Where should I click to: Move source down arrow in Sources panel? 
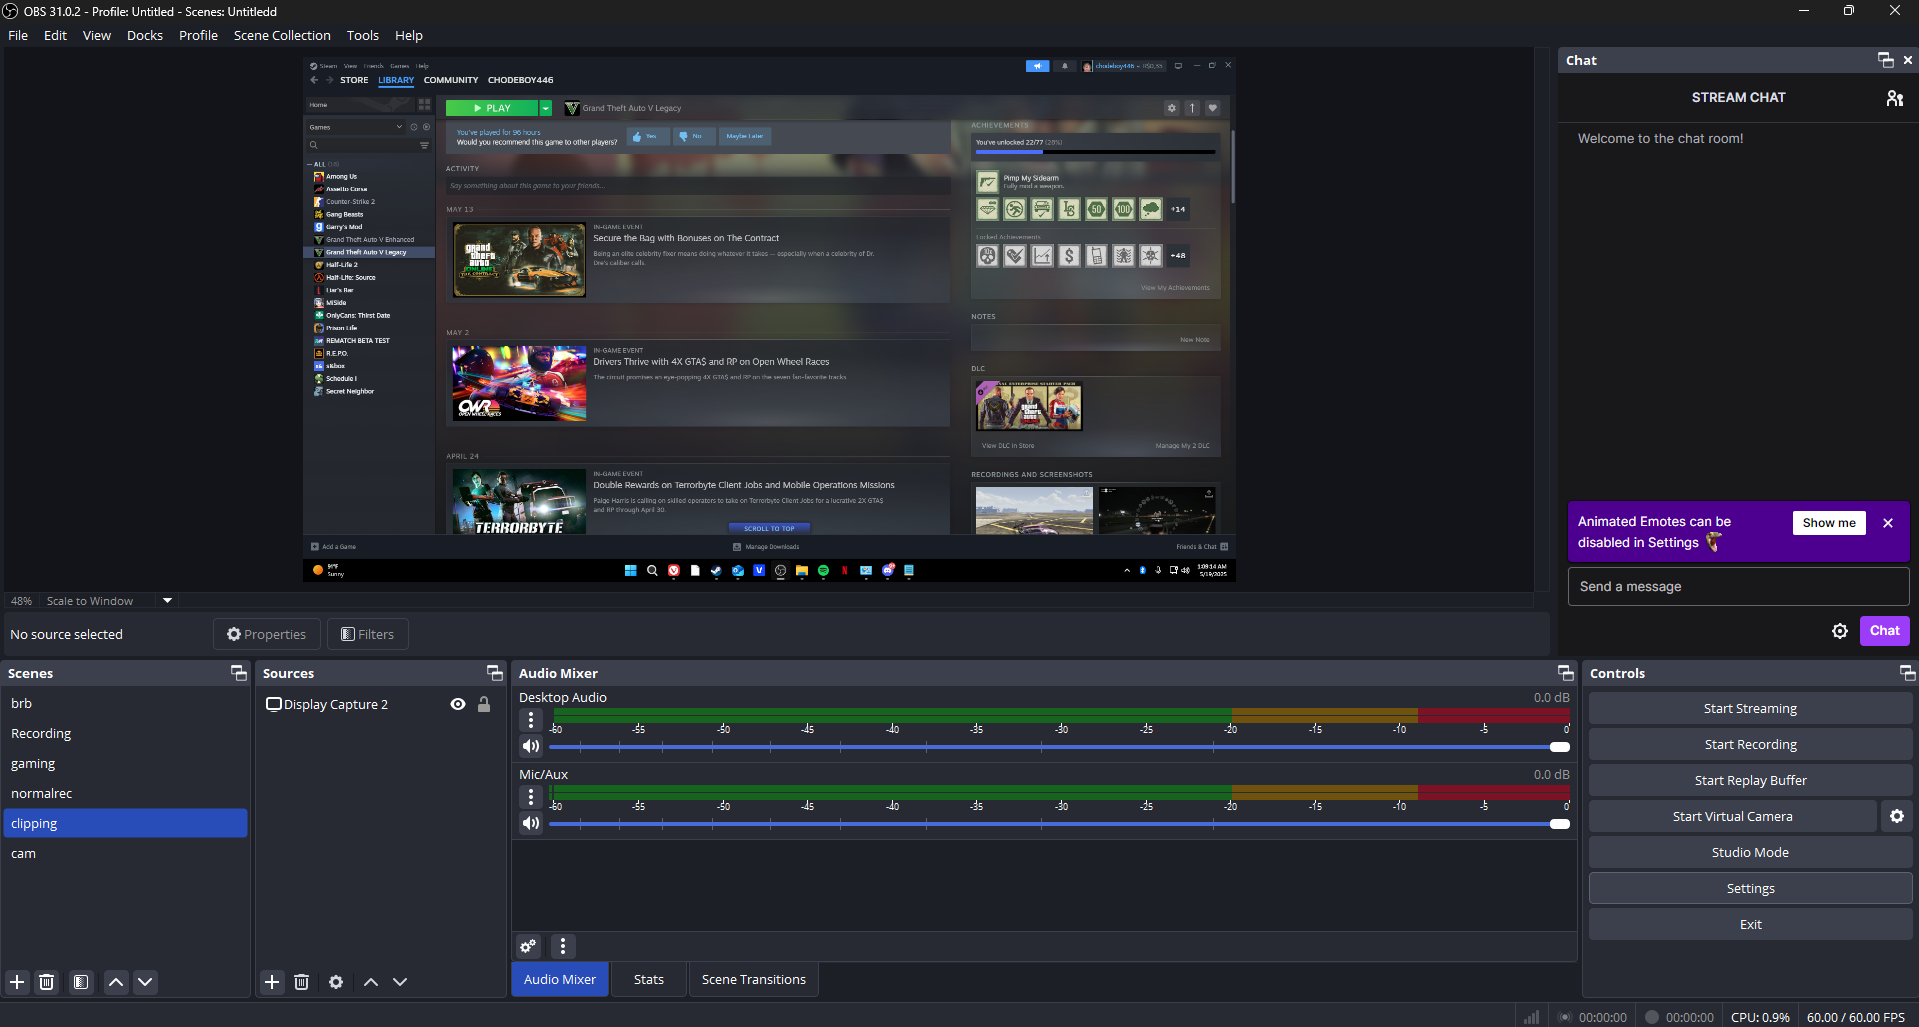point(400,982)
